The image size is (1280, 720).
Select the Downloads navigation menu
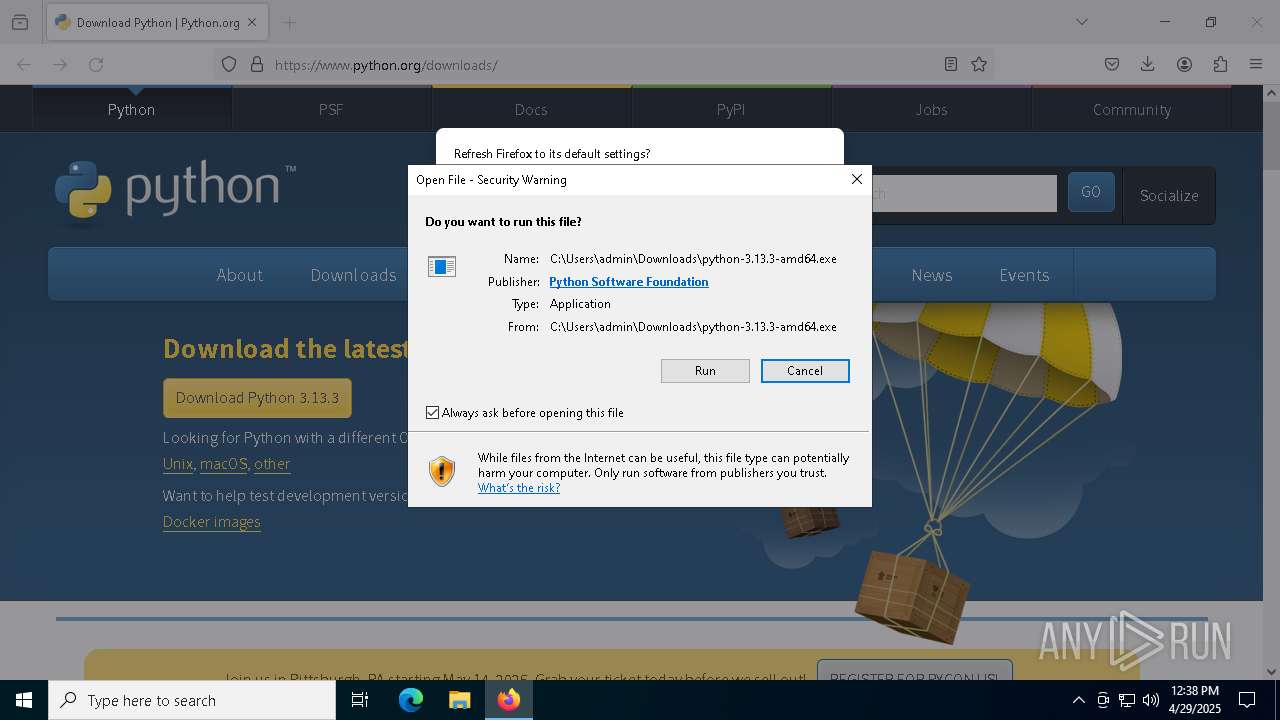pos(353,275)
